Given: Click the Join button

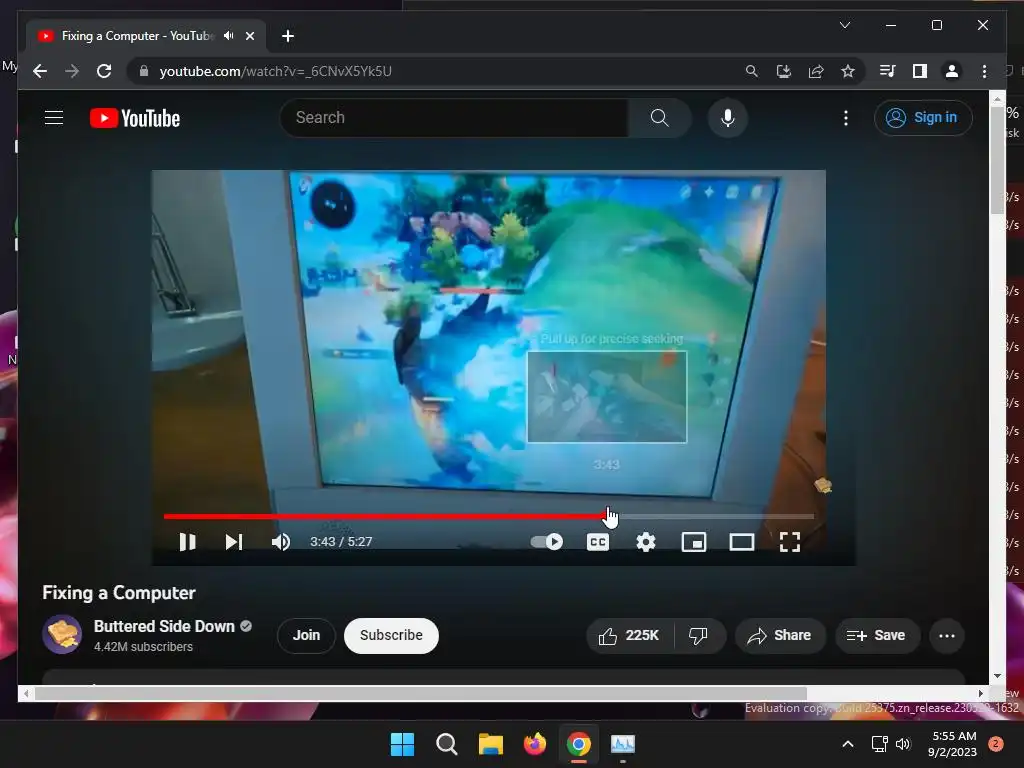Looking at the screenshot, I should (x=306, y=635).
